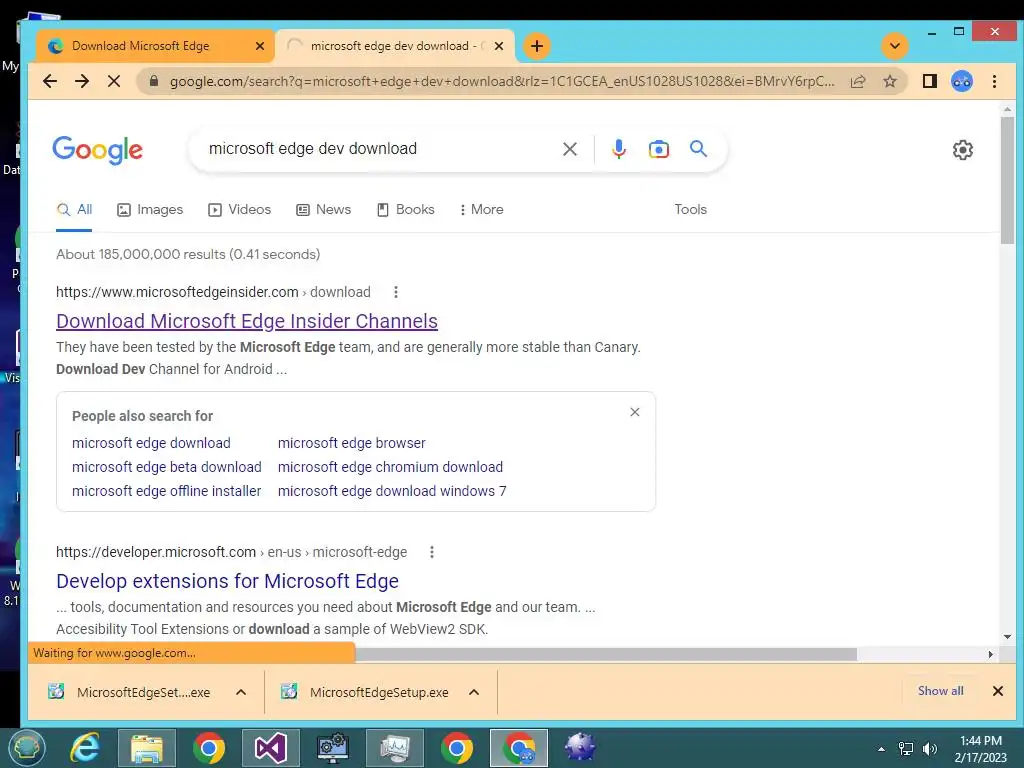Open options for developer.microsoft.com result
The height and width of the screenshot is (768, 1024).
(432, 552)
